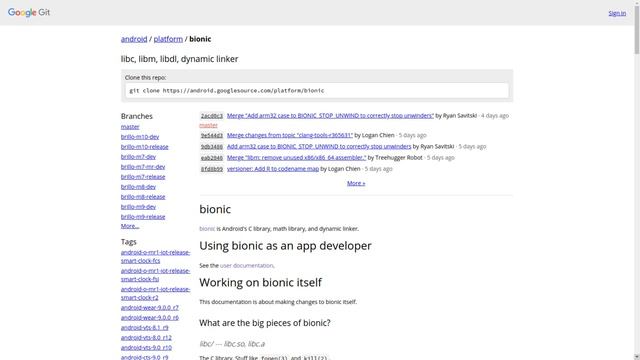Open tag android-o-mr1-iot-release-smart-clock-fcs
Viewport: 640px width, 360px height.
coord(155,256)
